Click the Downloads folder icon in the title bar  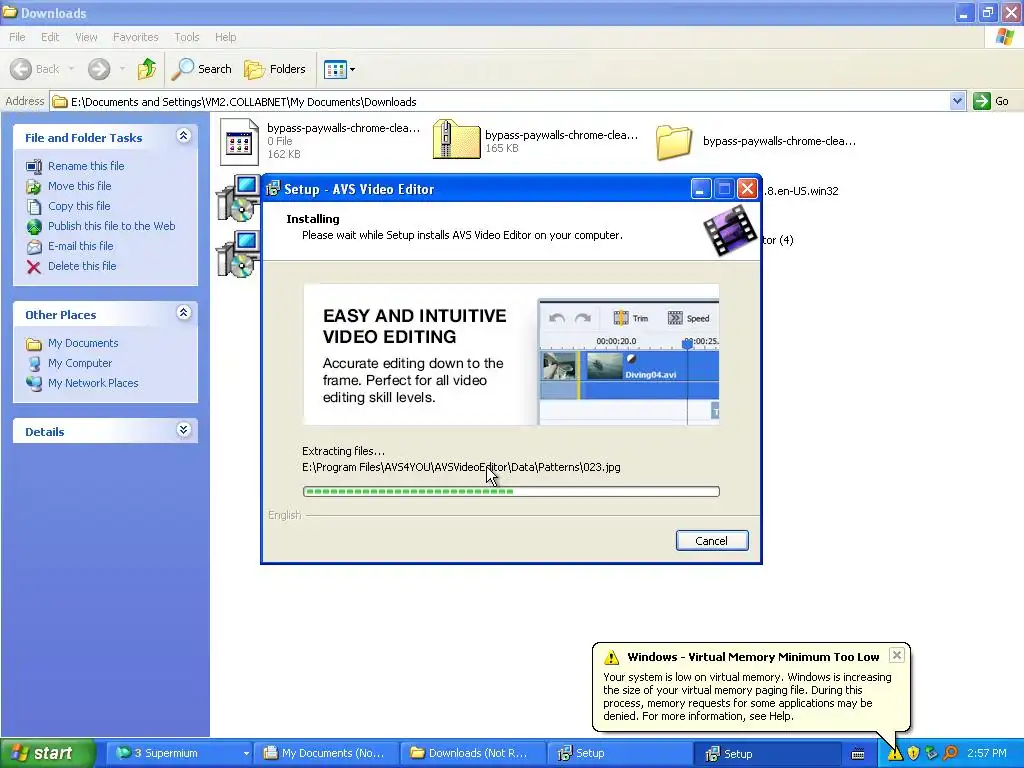[9, 12]
